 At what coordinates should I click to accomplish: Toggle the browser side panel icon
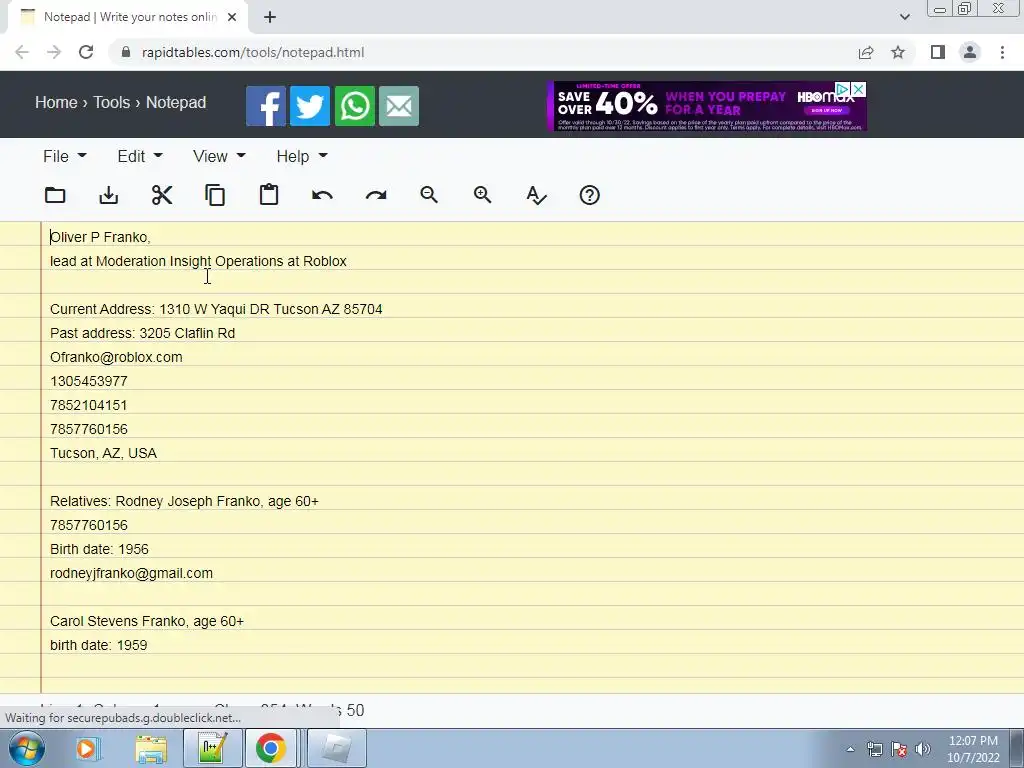coord(938,52)
